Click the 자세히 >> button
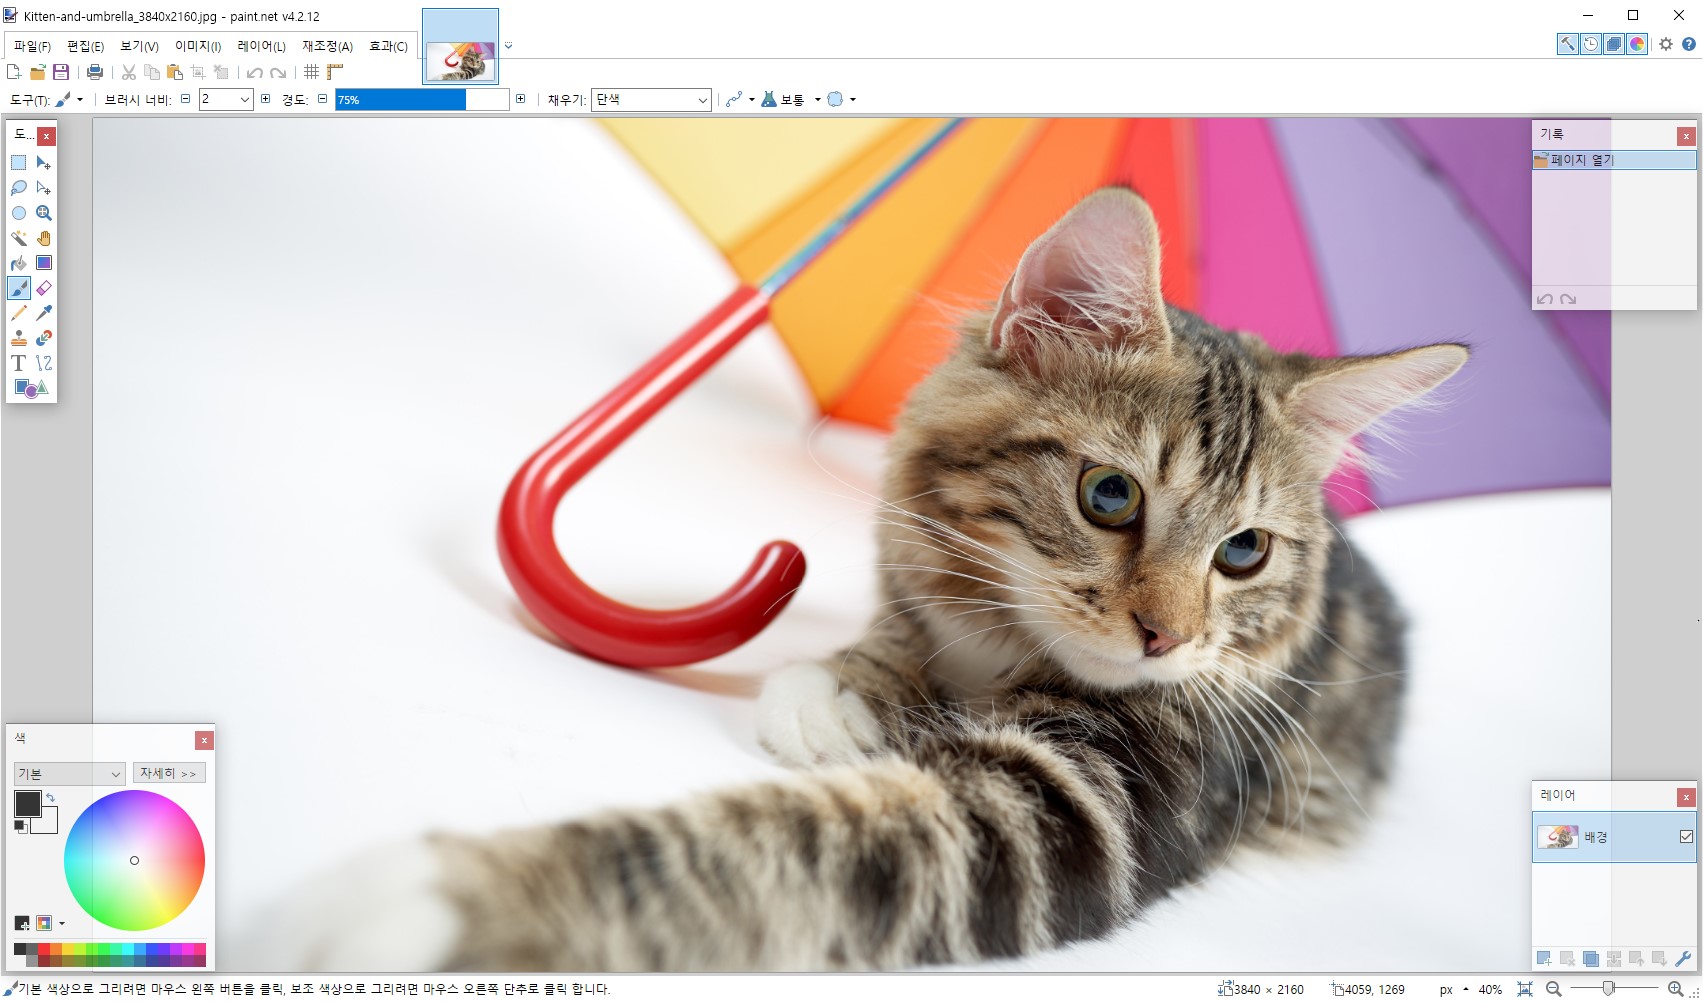The height and width of the screenshot is (1002, 1703). point(169,773)
